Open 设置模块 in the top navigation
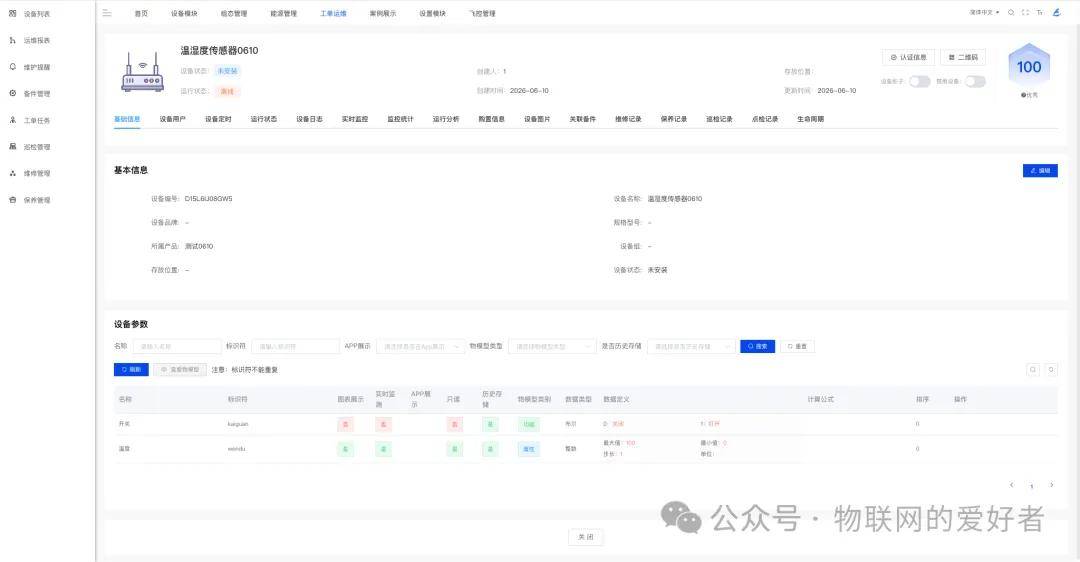The height and width of the screenshot is (562, 1080). (x=433, y=13)
